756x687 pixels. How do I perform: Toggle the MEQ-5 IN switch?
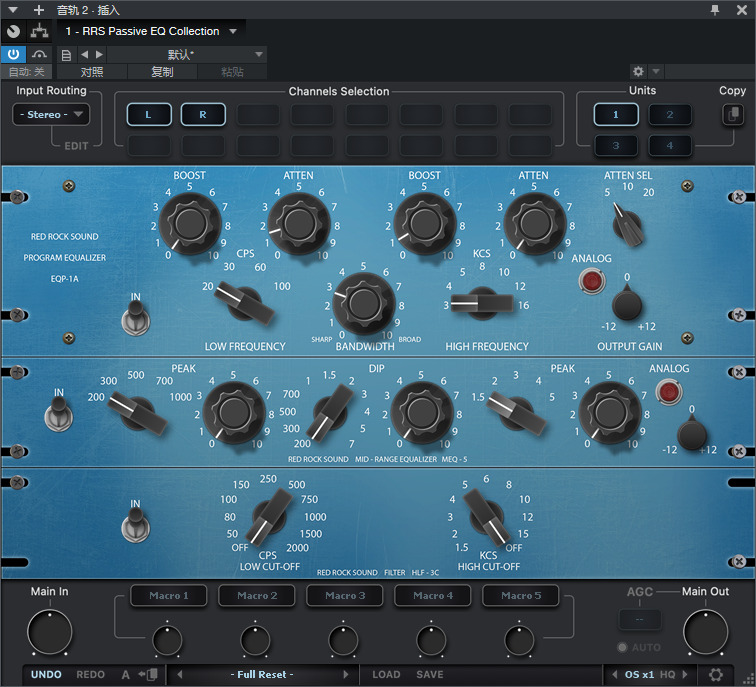[59, 414]
